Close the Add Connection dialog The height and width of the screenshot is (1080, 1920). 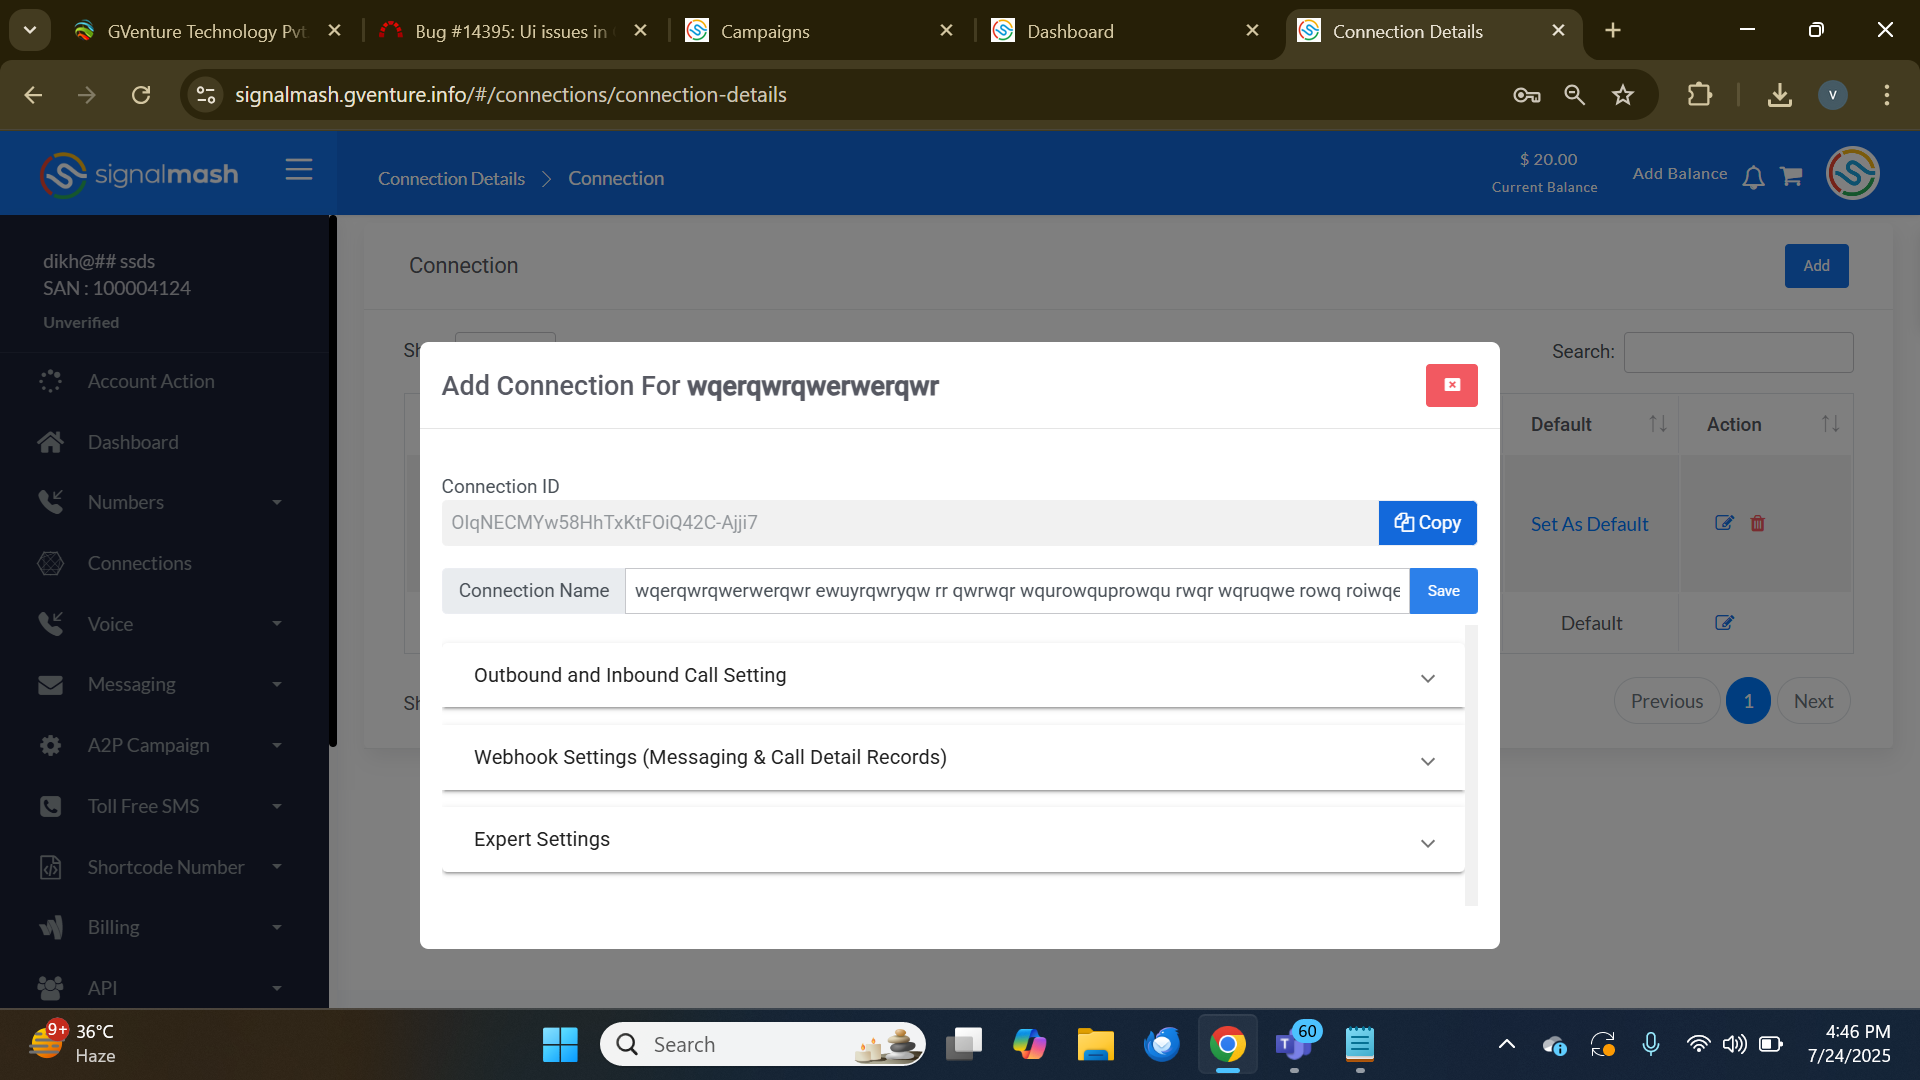(x=1451, y=385)
